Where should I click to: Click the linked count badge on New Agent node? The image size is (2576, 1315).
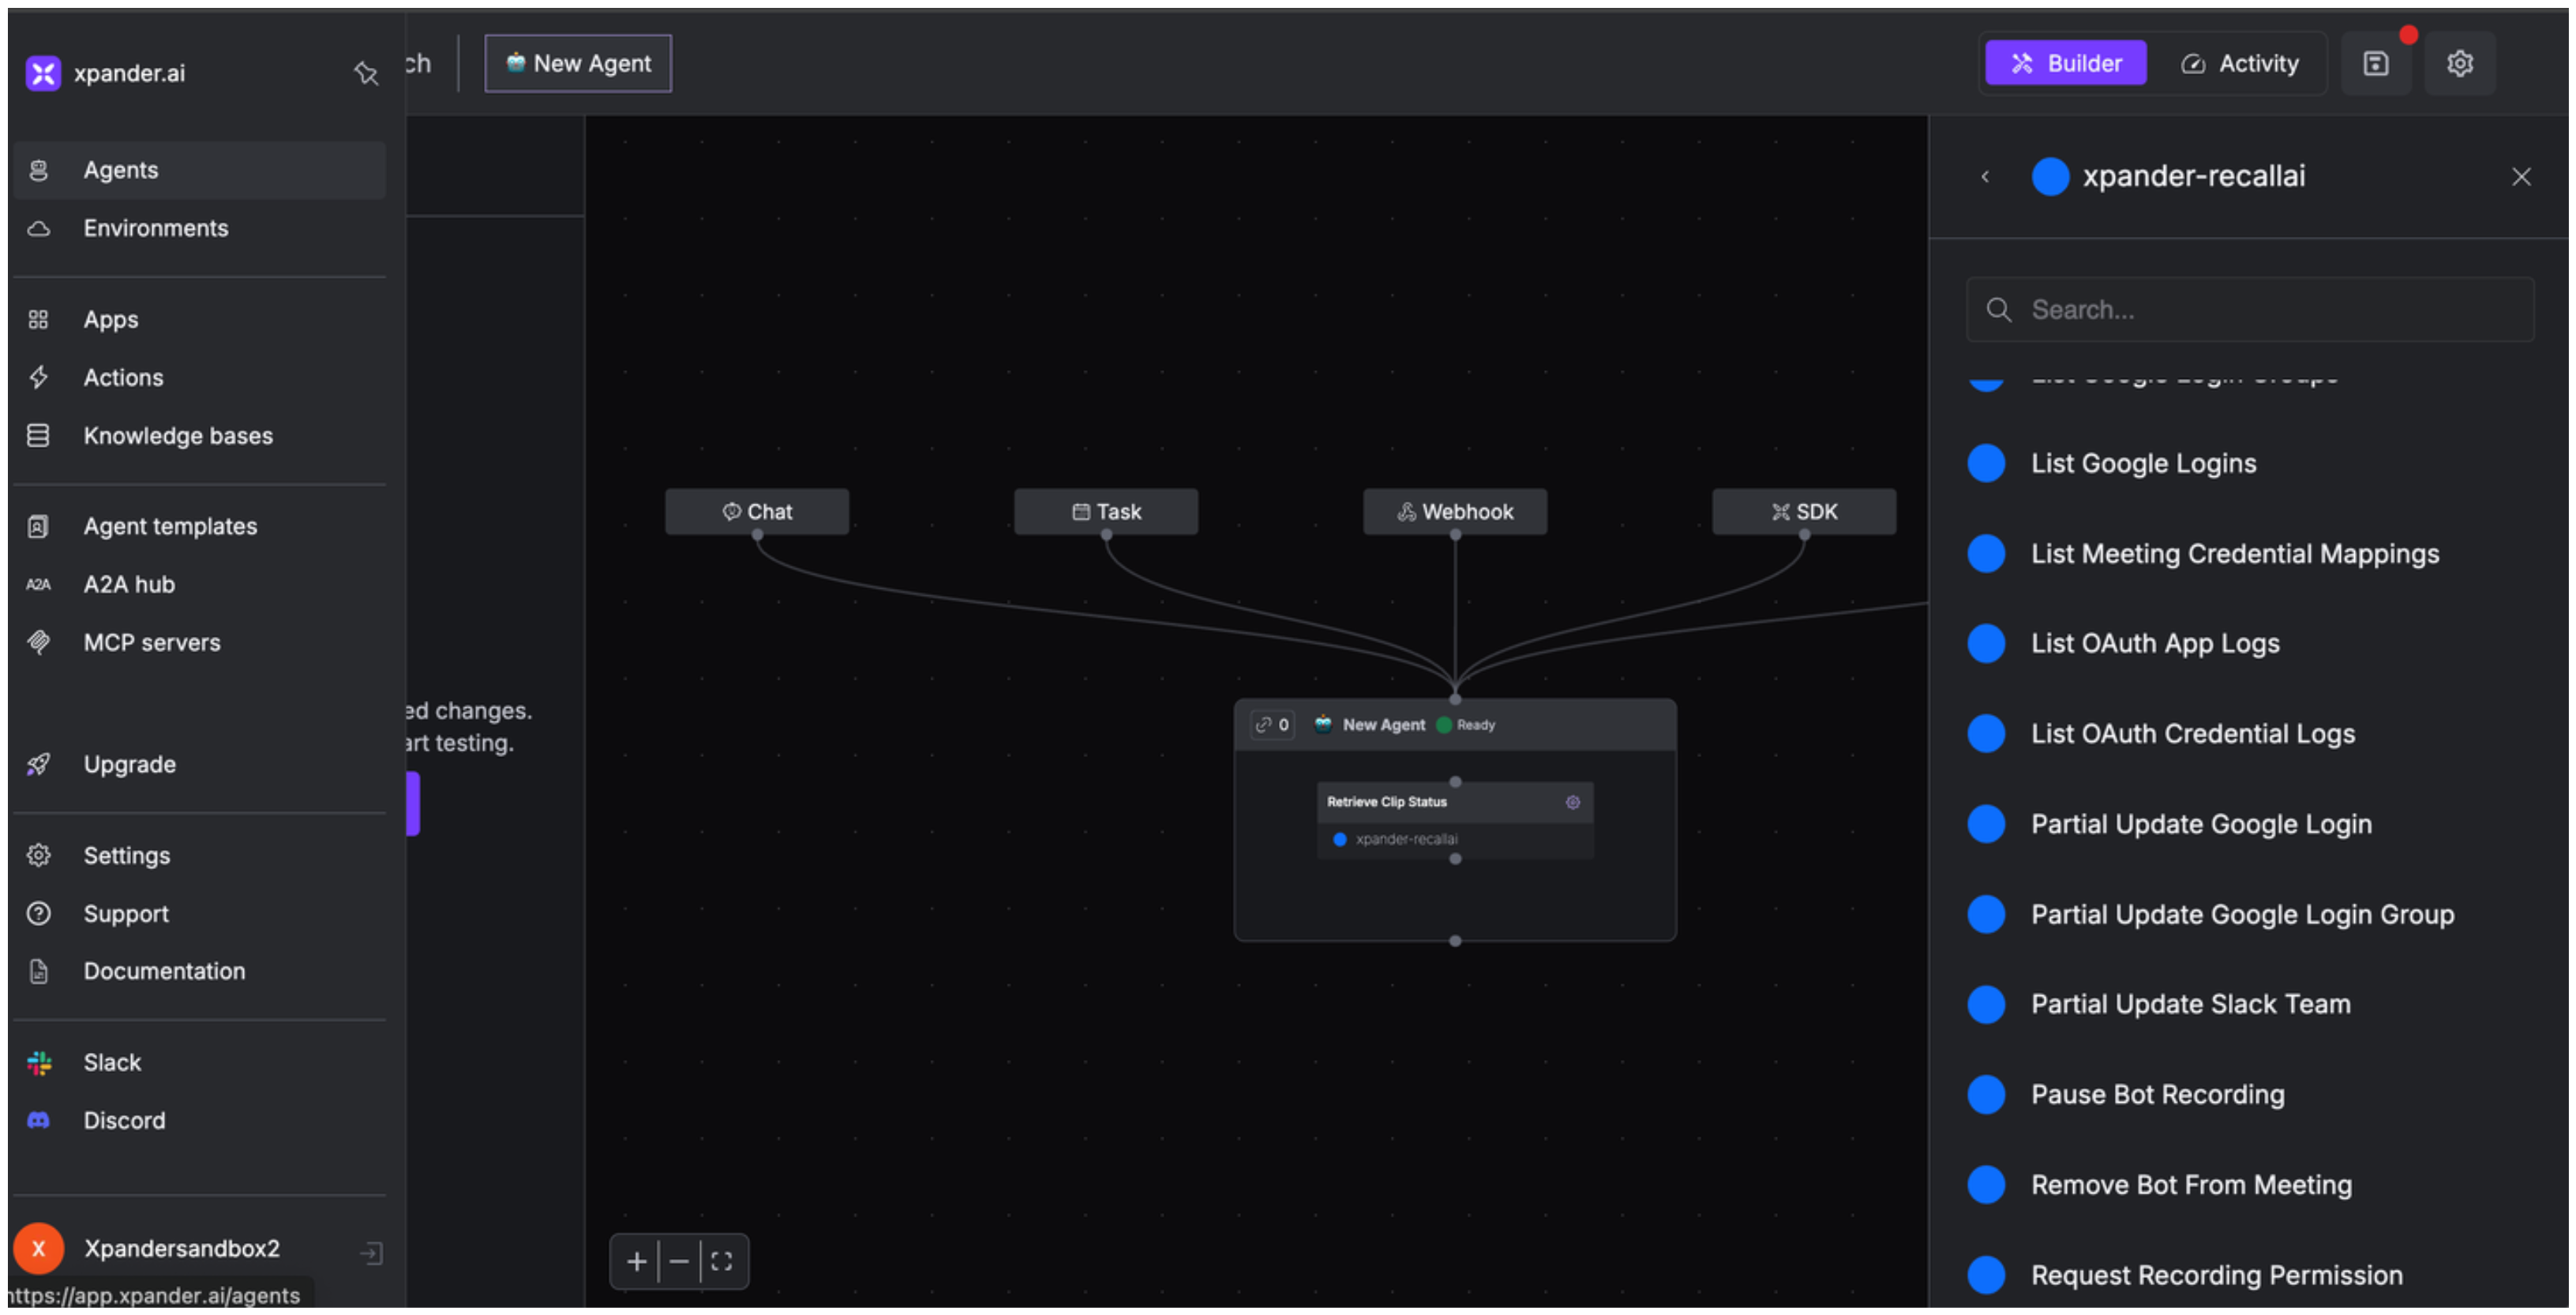pyautogui.click(x=1272, y=725)
